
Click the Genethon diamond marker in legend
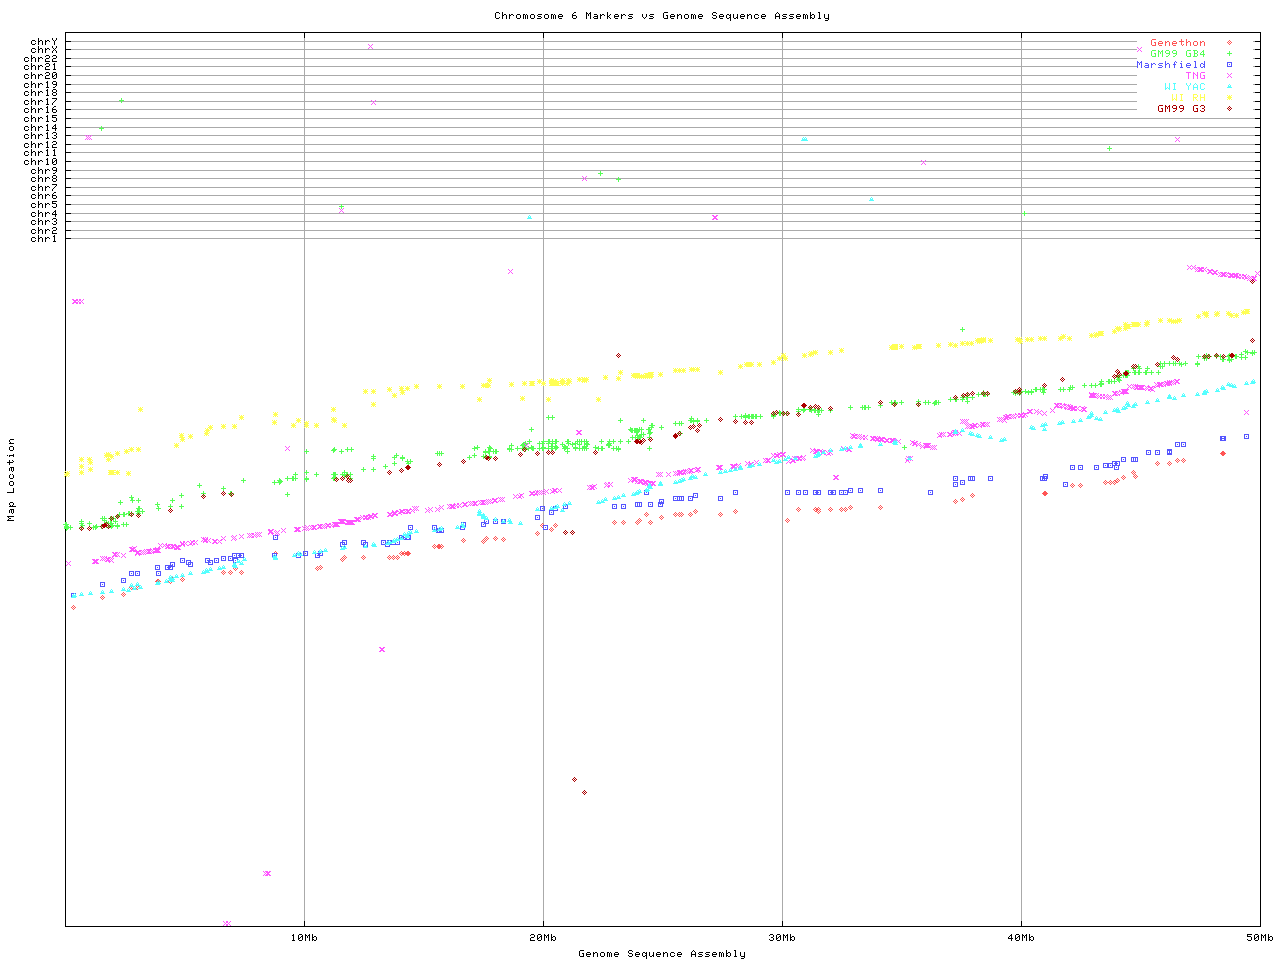(1229, 43)
